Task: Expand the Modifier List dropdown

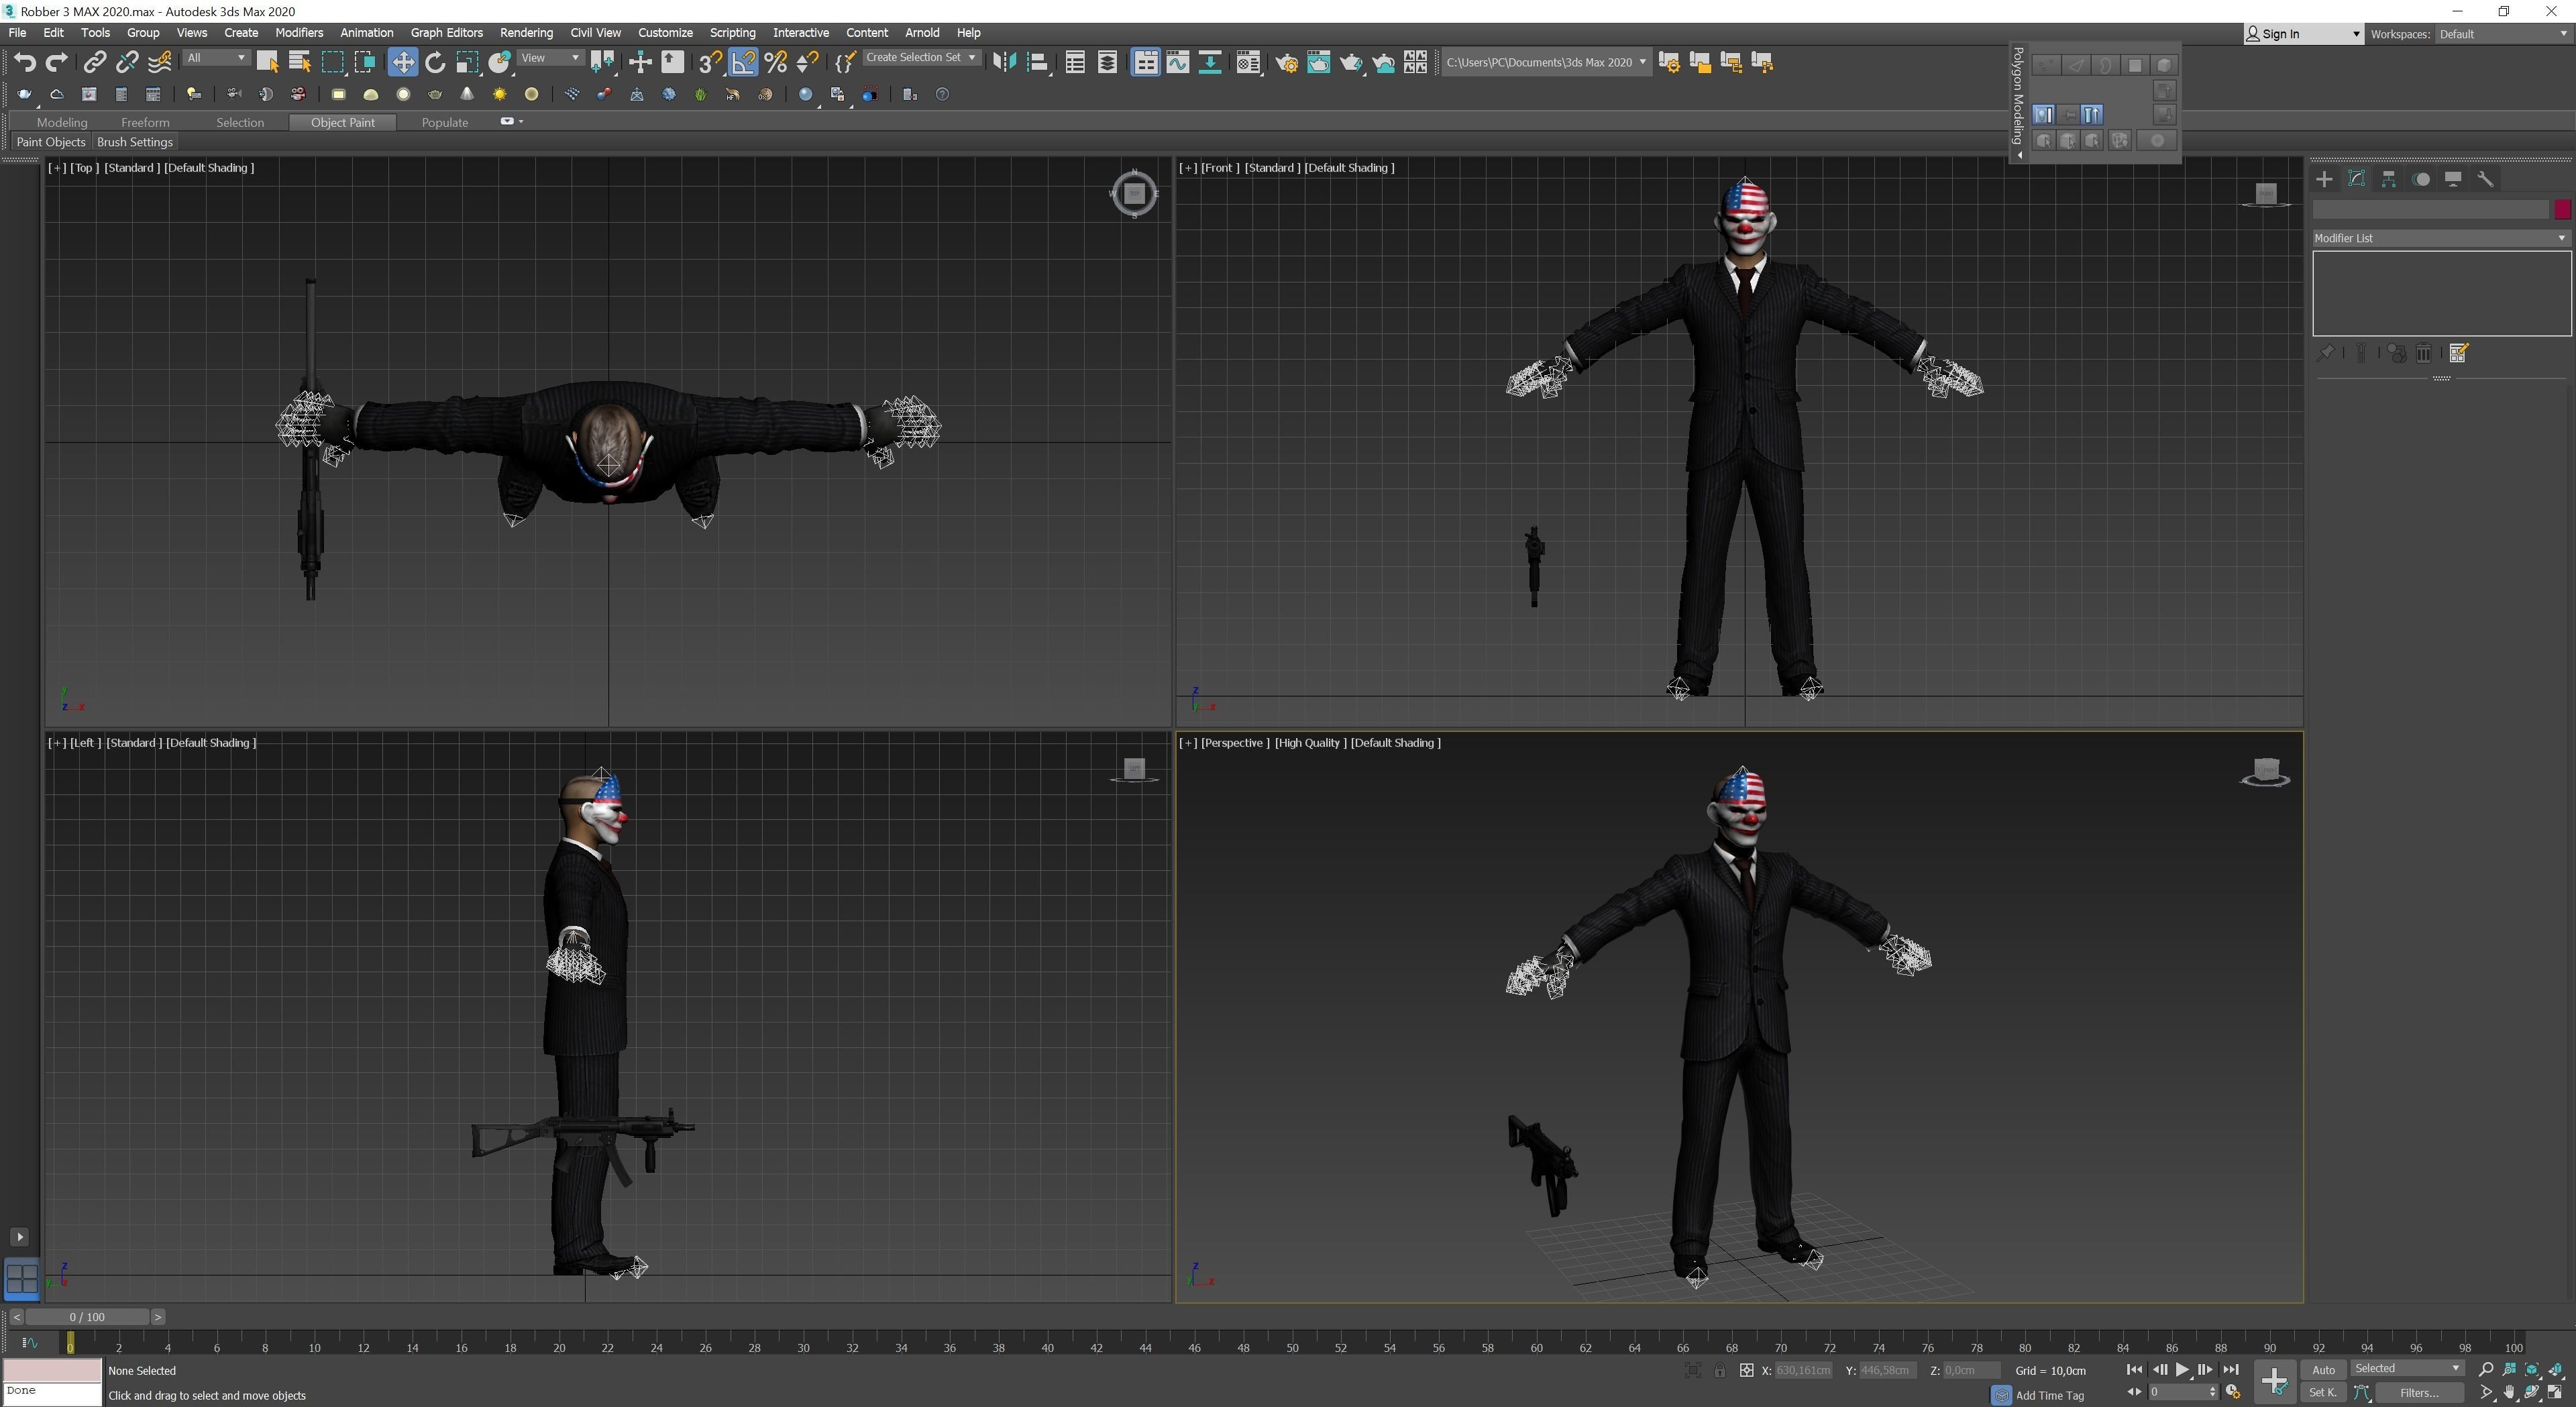Action: pyautogui.click(x=2441, y=238)
